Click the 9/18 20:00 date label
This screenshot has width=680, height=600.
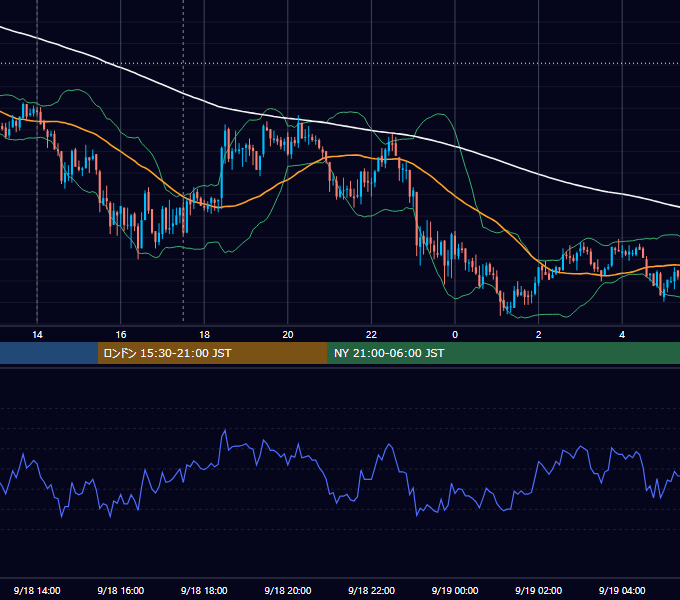(288, 590)
